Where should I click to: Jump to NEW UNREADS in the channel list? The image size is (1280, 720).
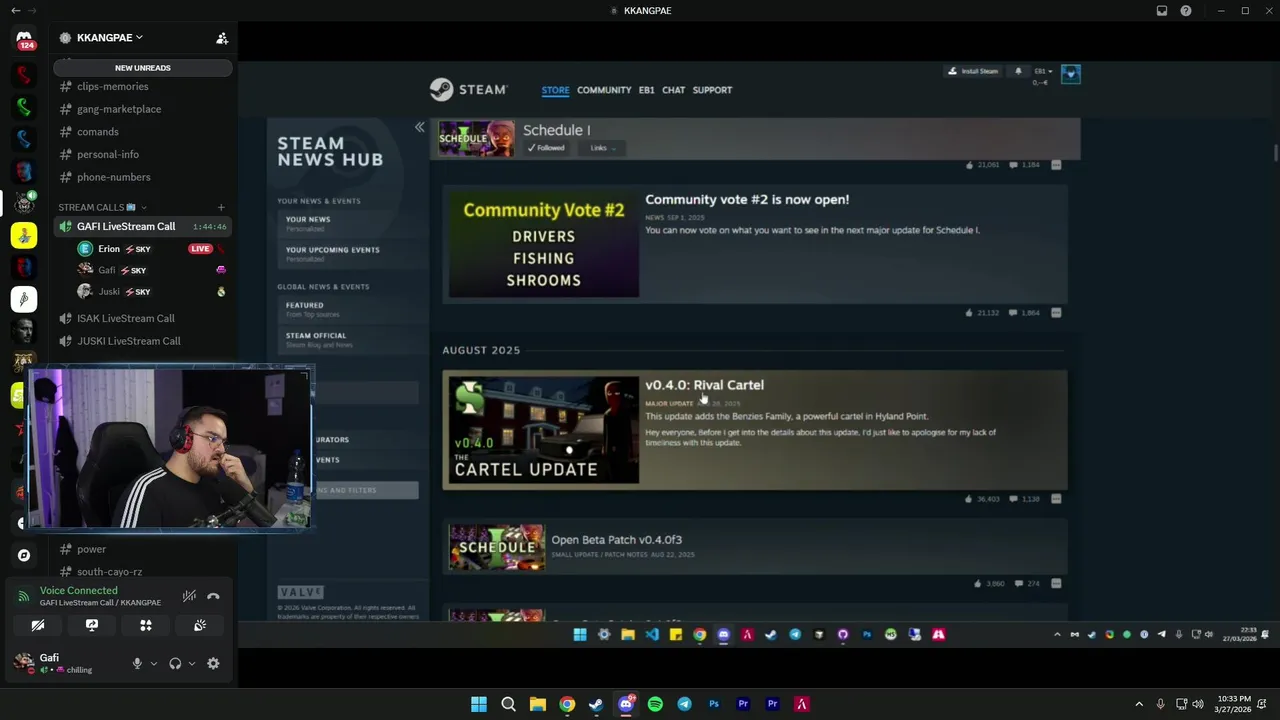pos(143,68)
